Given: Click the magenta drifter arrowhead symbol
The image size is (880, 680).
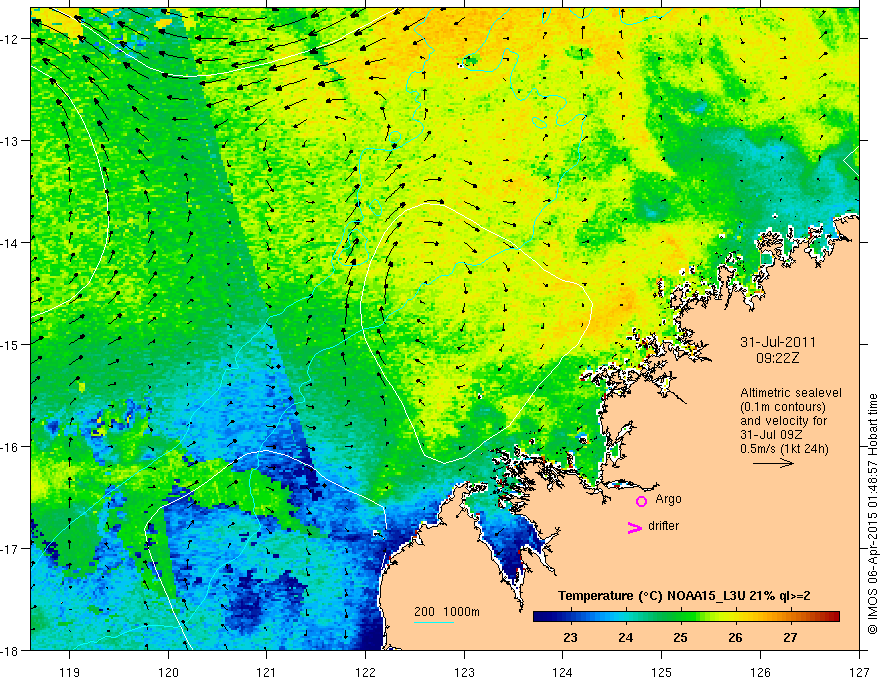Looking at the screenshot, I should tap(635, 527).
